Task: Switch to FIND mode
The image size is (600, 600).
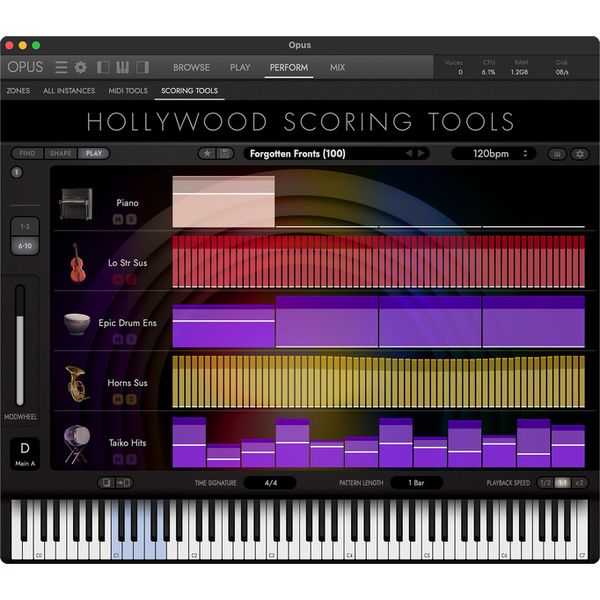Action: [28, 153]
